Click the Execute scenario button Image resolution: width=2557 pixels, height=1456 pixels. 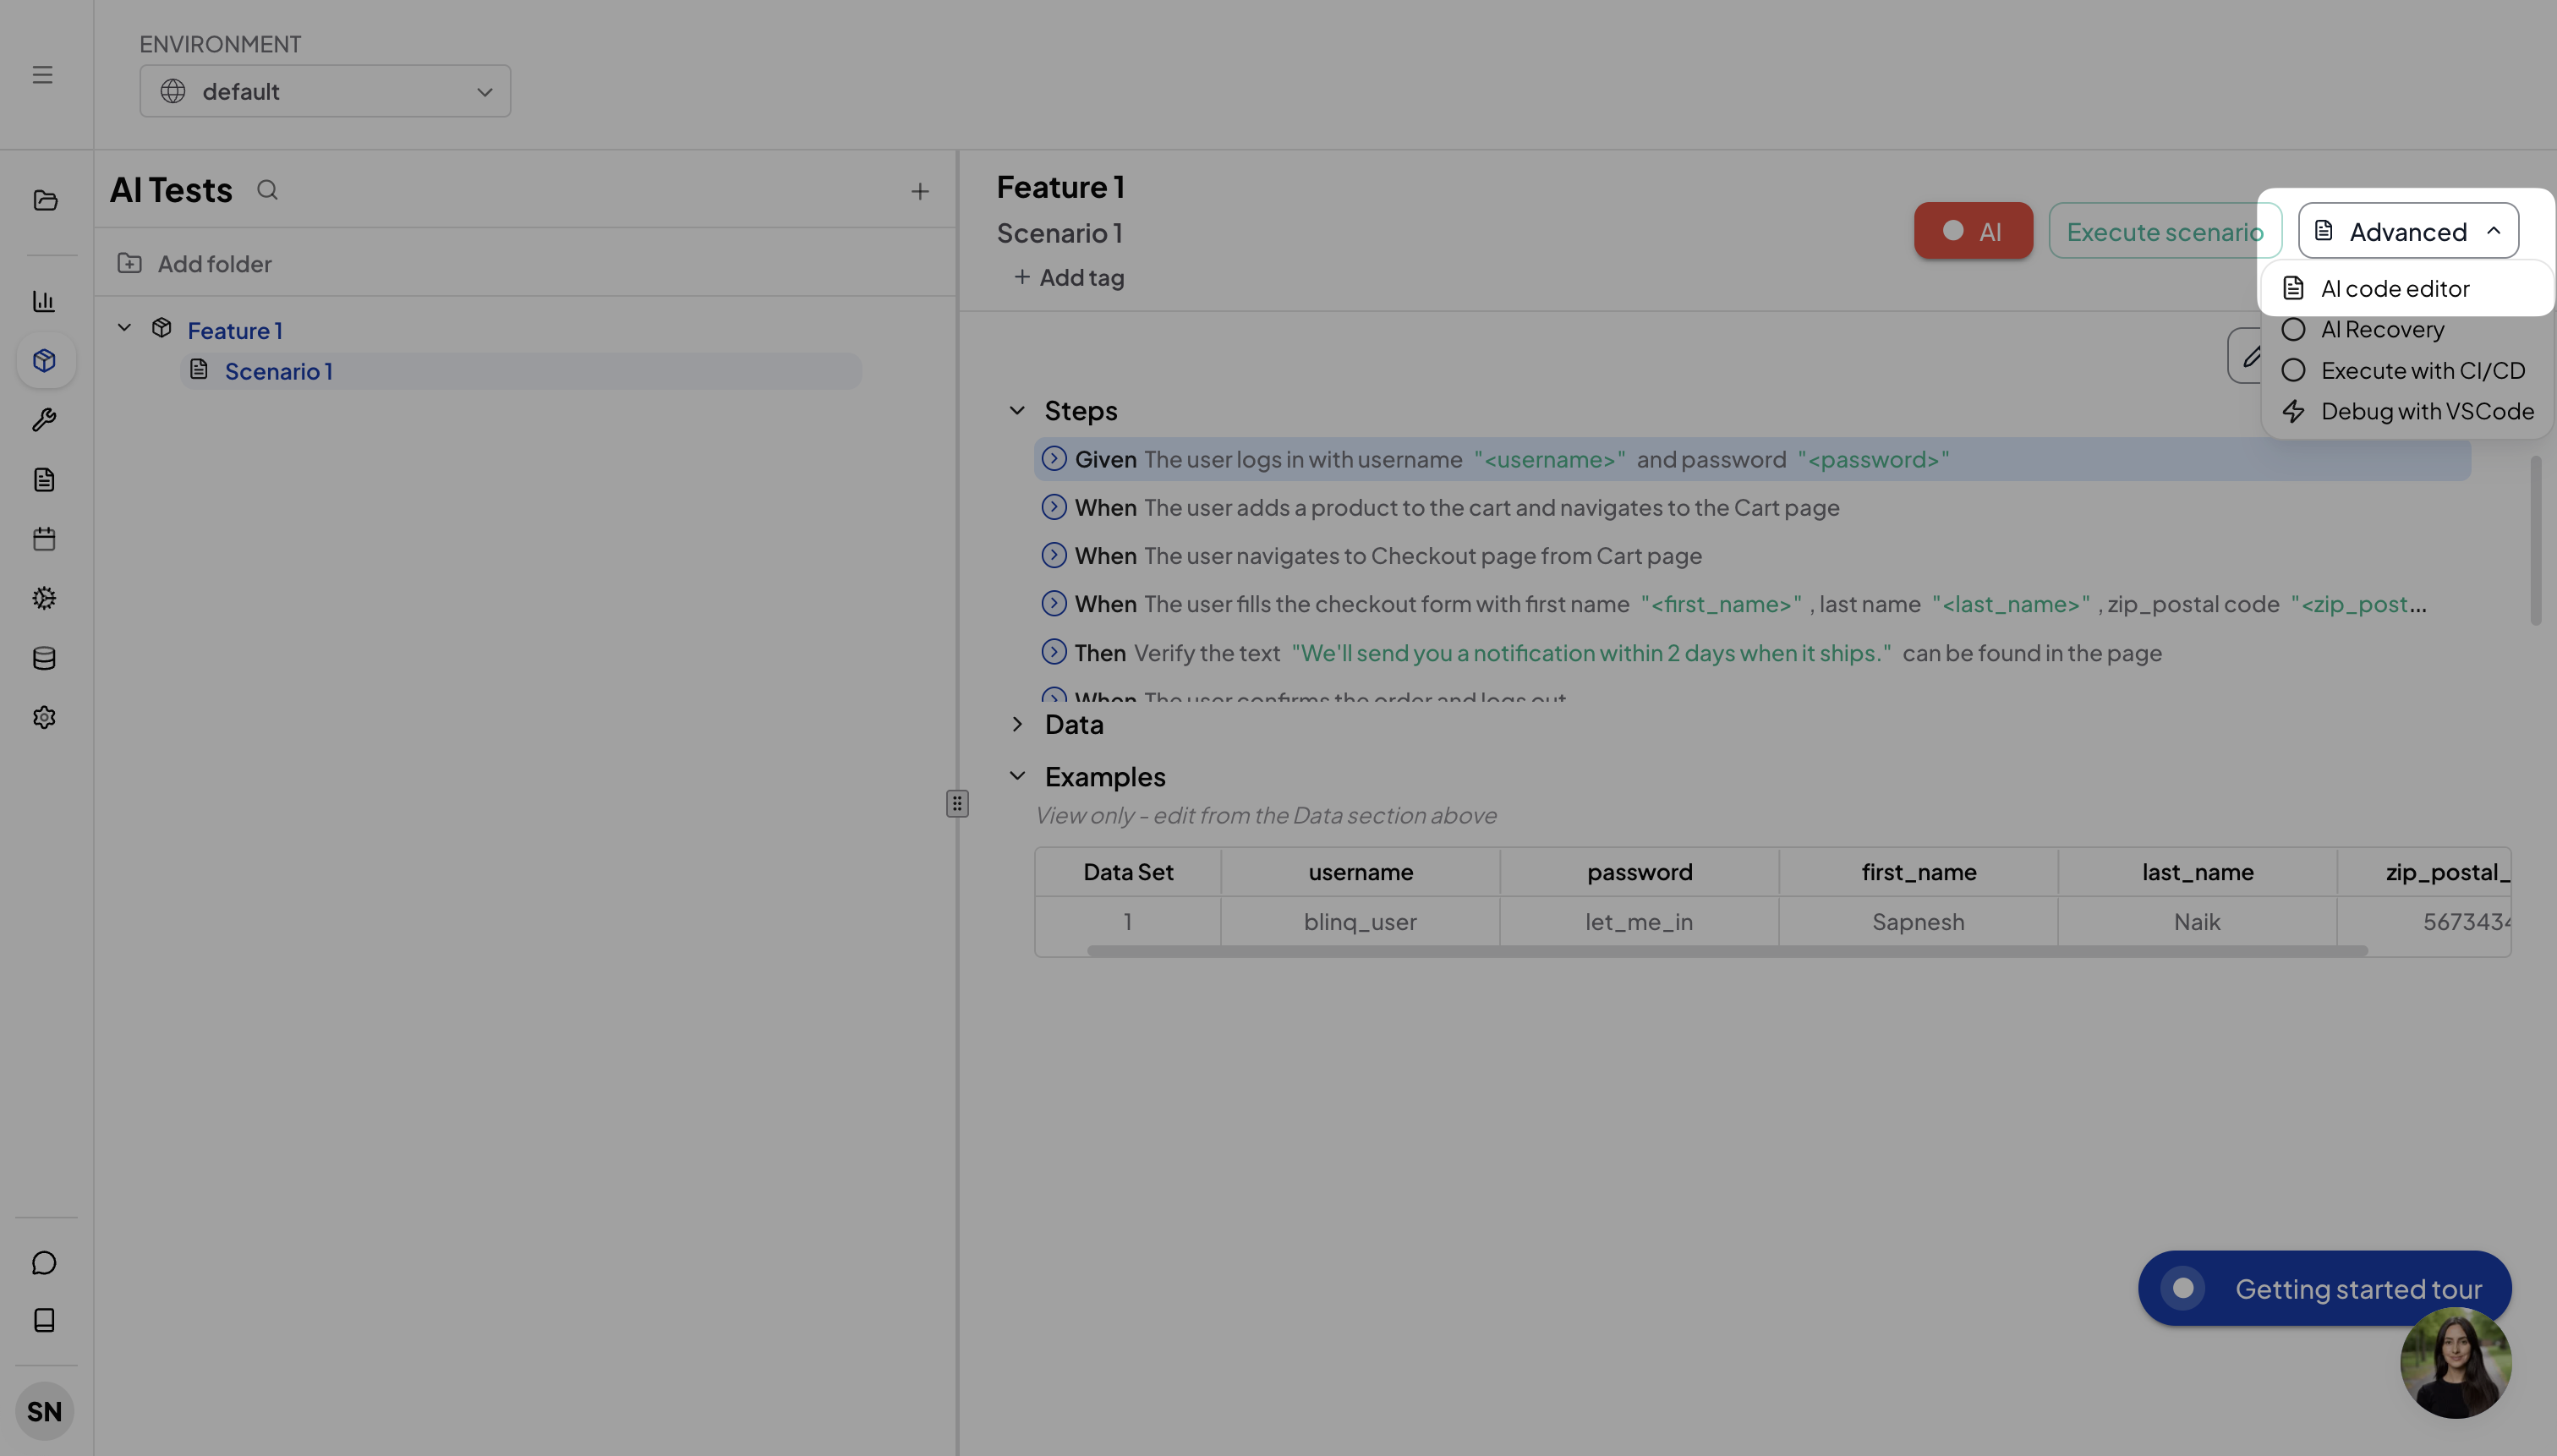click(2164, 232)
